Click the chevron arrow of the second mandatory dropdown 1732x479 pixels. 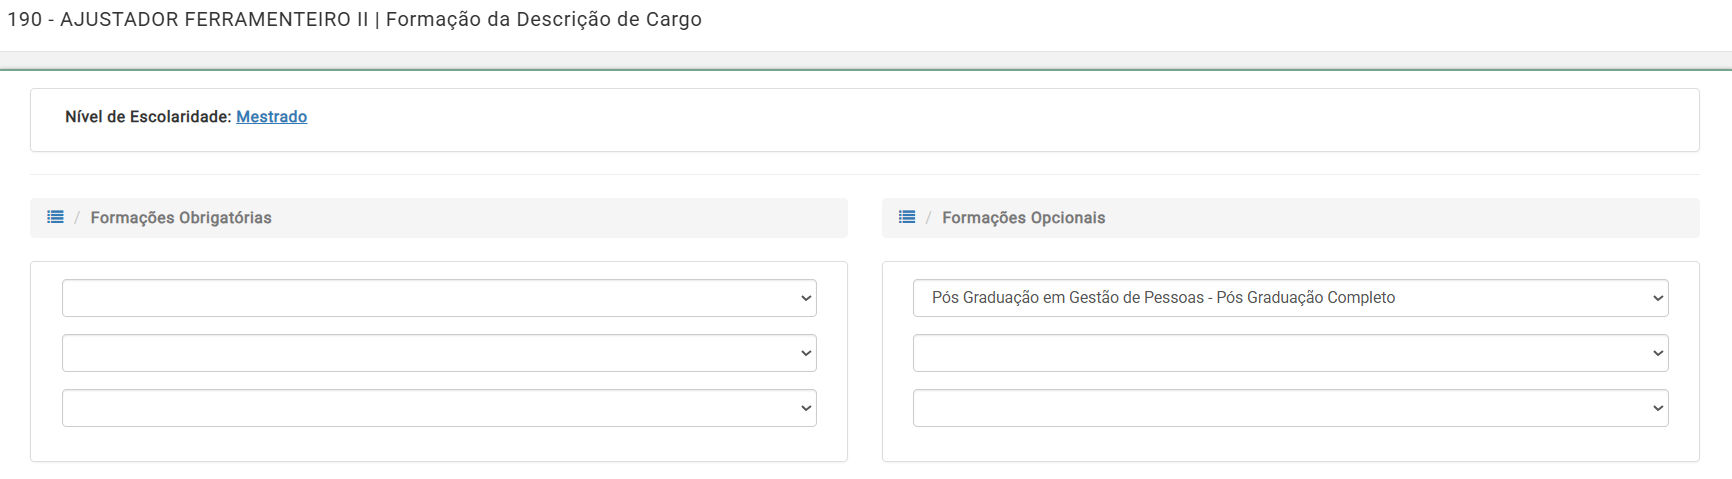(806, 353)
